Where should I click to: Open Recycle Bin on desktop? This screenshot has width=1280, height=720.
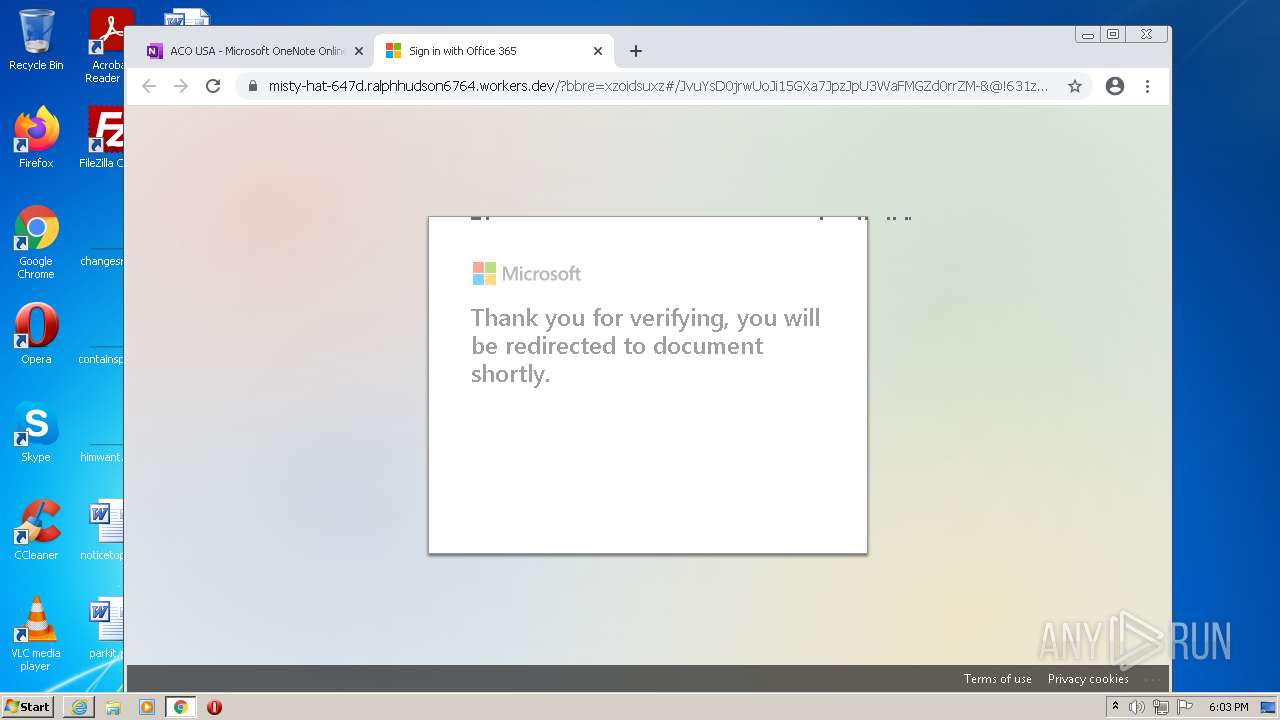(36, 40)
